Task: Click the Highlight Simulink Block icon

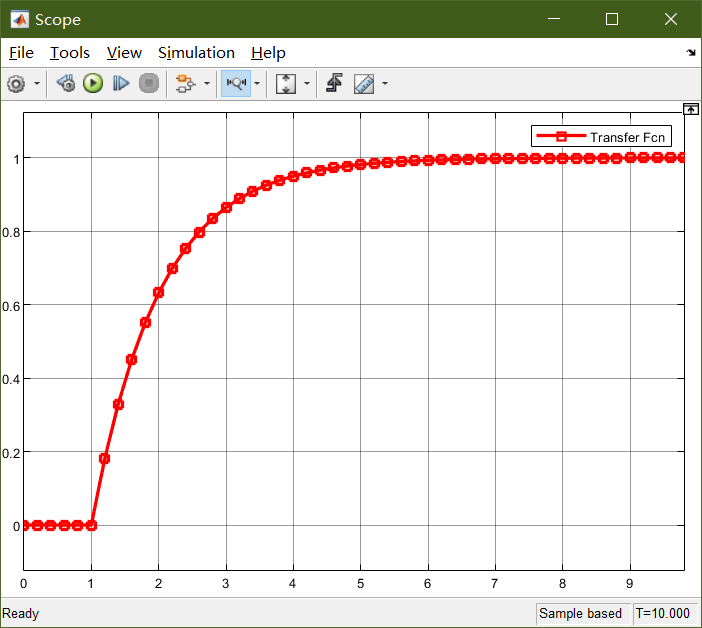Action: point(184,84)
